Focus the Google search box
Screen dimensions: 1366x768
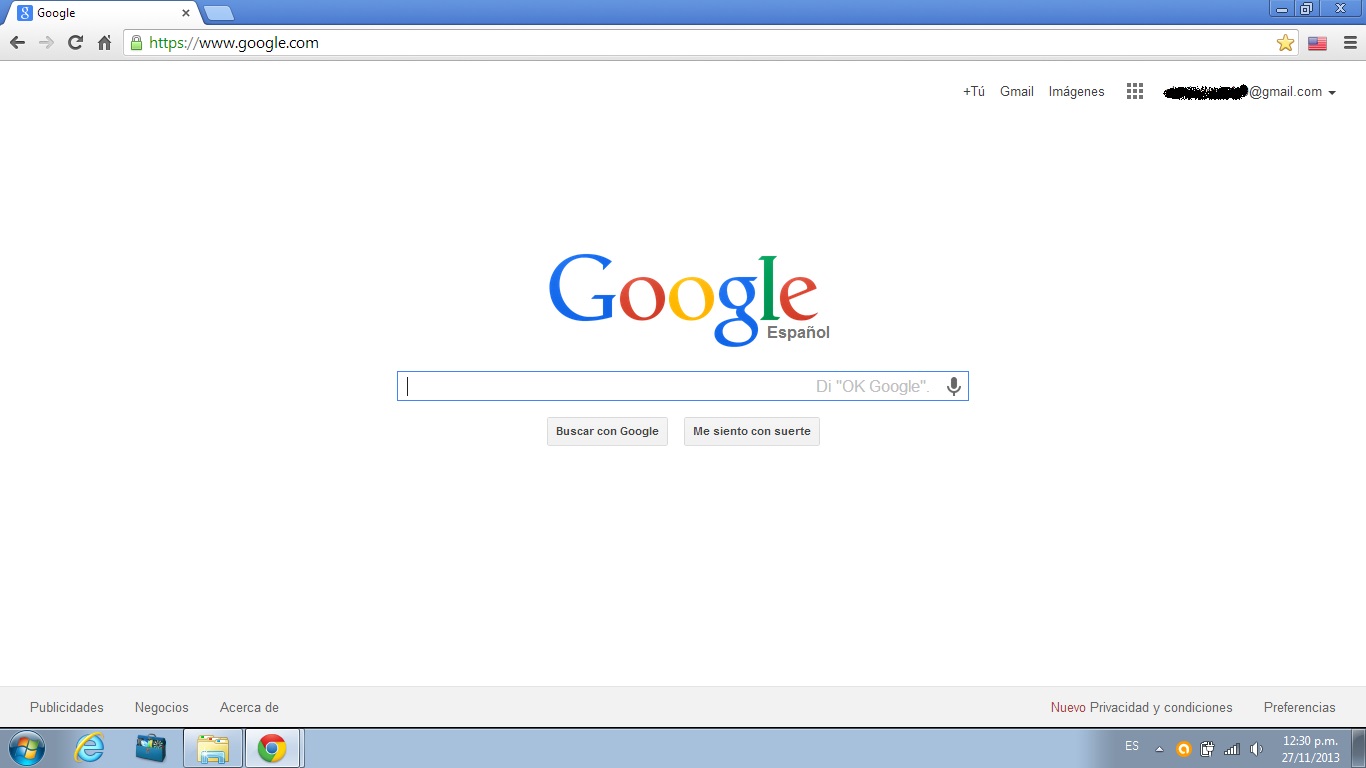point(683,386)
